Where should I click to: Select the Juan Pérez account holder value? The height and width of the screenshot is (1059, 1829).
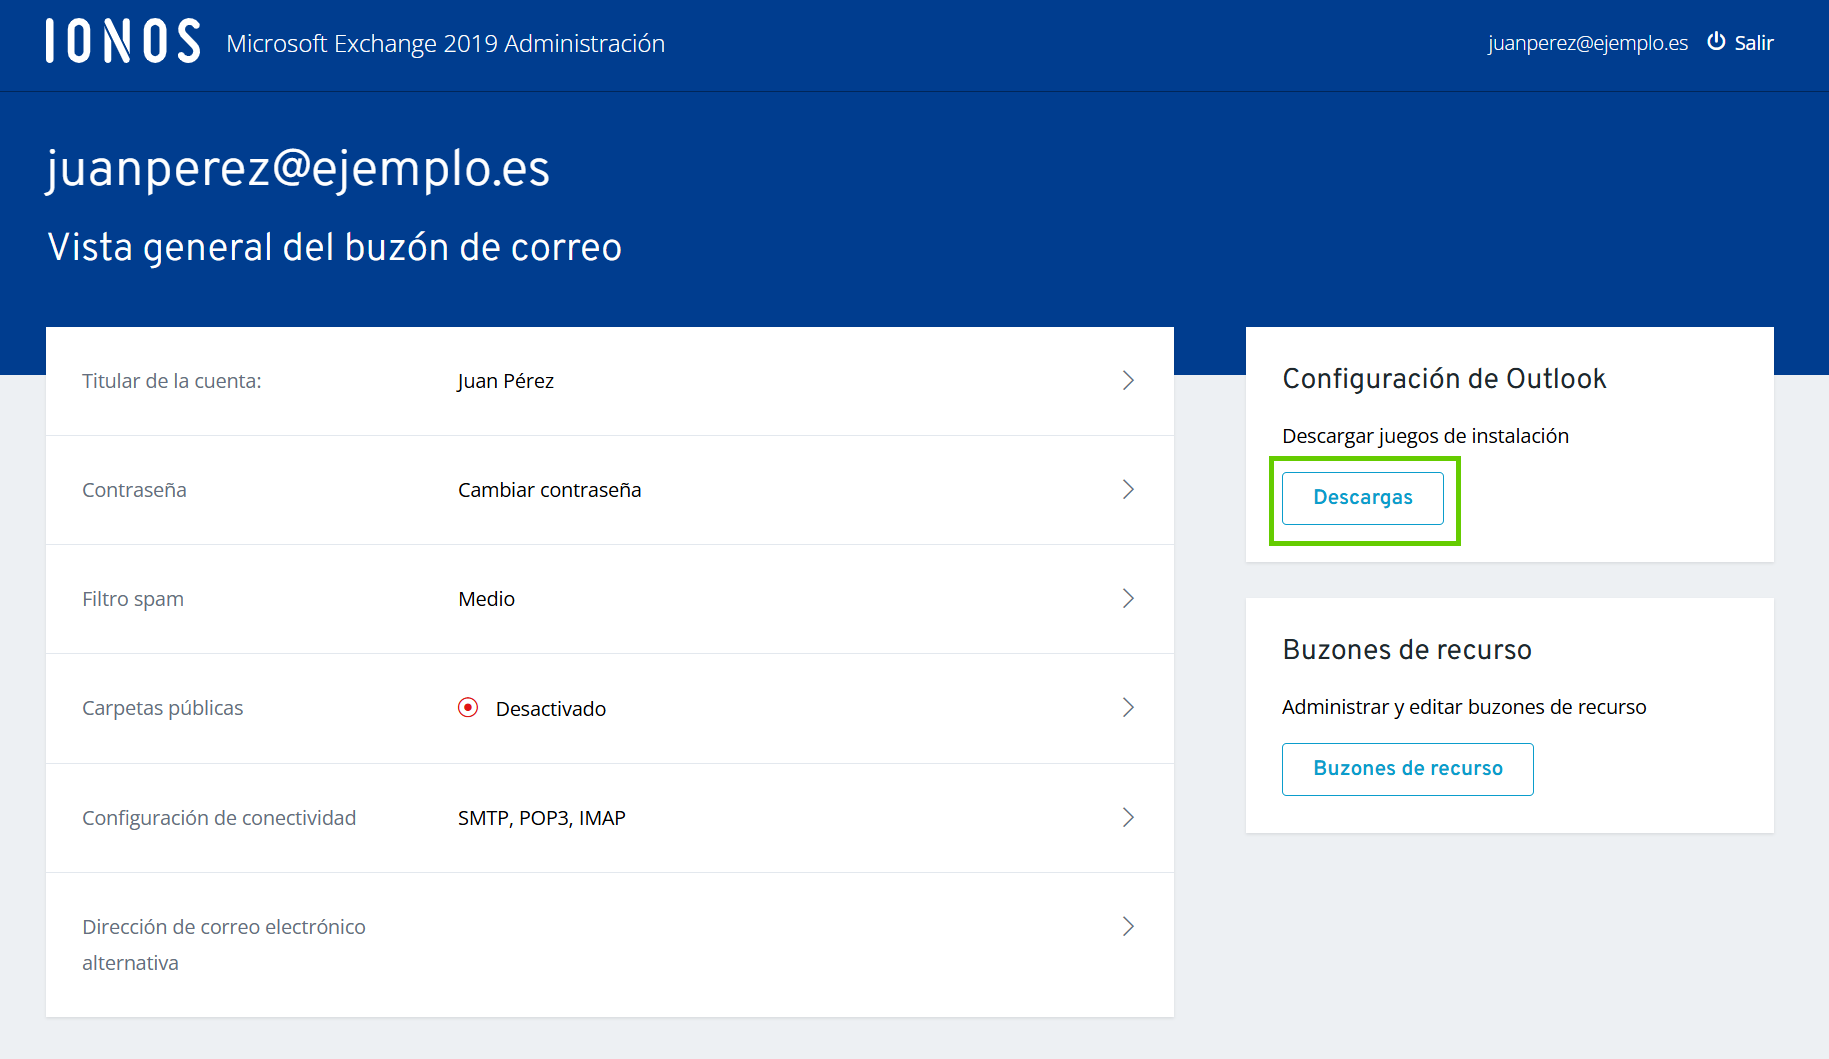pos(505,381)
